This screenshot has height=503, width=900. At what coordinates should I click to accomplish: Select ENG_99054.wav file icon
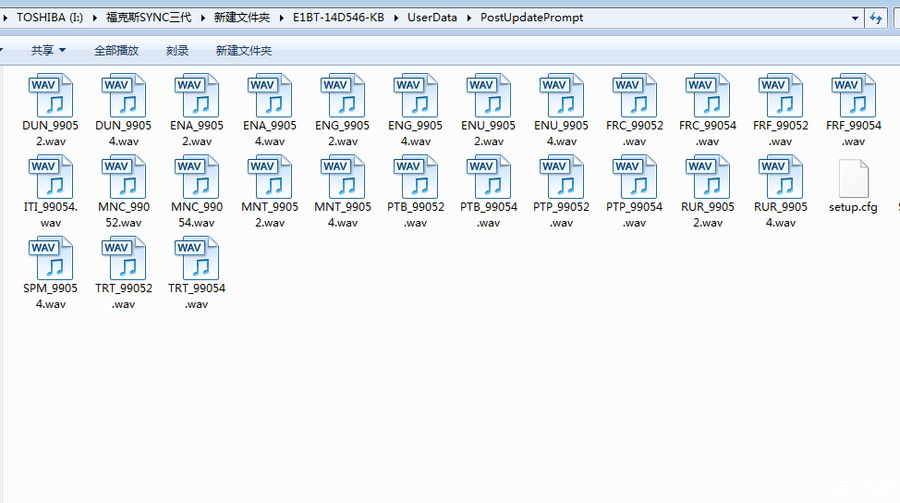click(x=415, y=95)
